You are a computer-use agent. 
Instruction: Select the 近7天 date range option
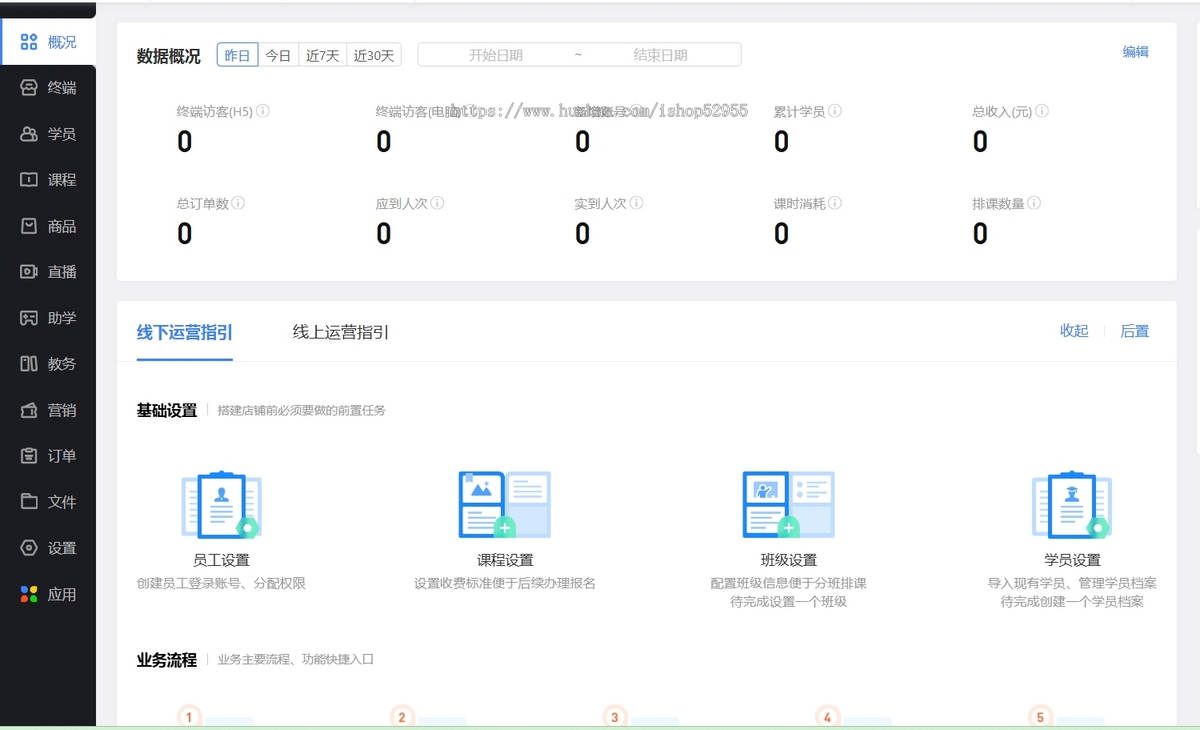[x=323, y=55]
